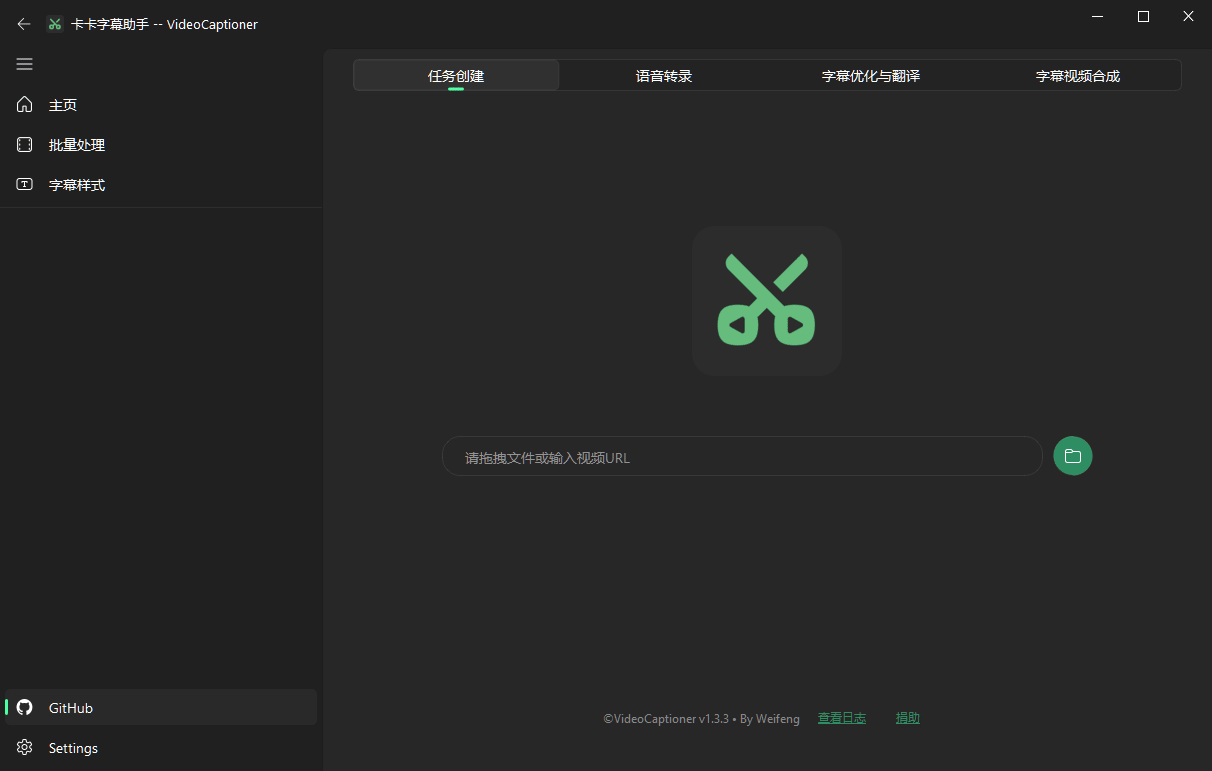The height and width of the screenshot is (771, 1212).
Task: Open 批量处理 page in sidebar
Action: (161, 145)
